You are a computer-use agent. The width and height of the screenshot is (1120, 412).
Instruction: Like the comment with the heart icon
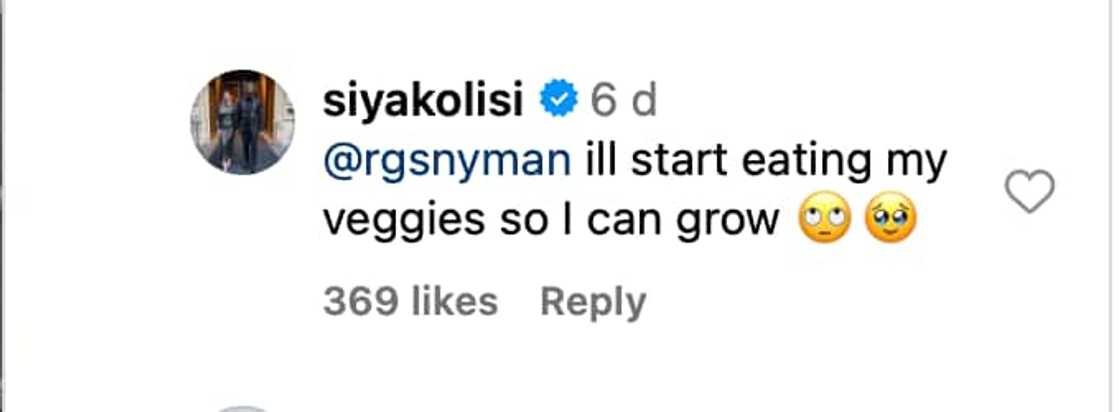click(1029, 191)
